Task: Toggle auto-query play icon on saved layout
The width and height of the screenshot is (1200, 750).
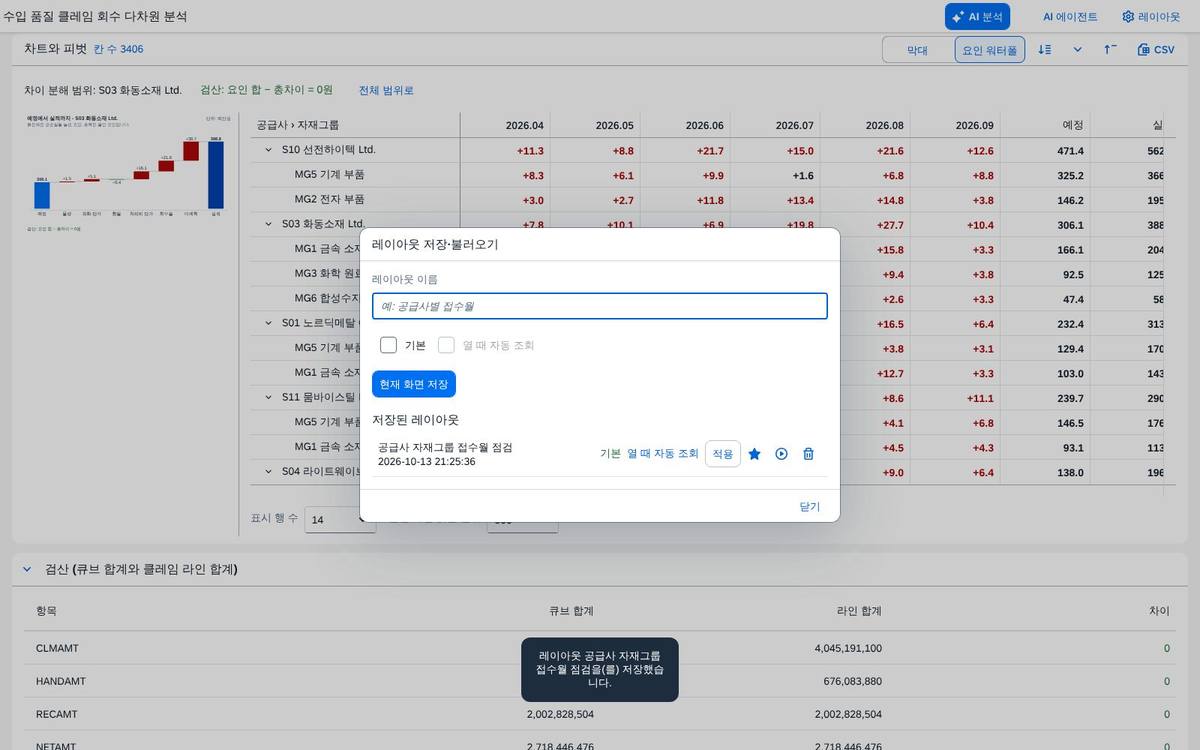Action: tap(782, 454)
